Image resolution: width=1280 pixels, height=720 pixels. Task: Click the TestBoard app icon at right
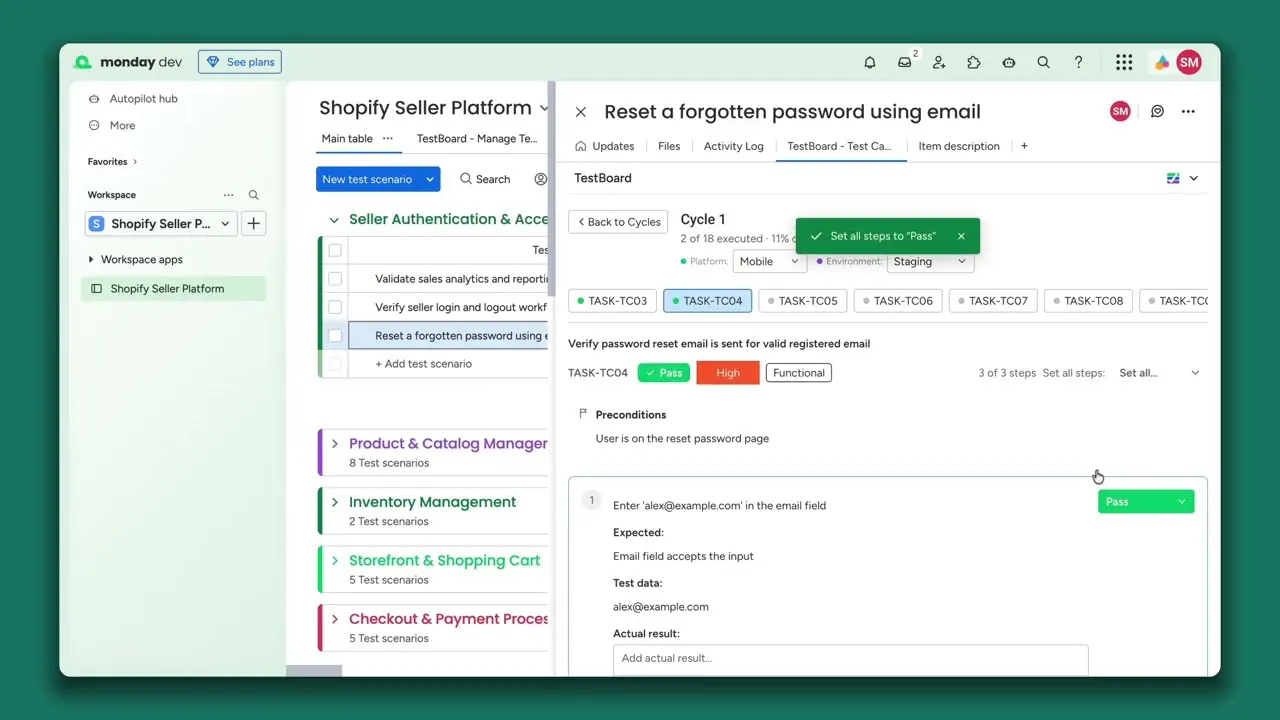click(x=1173, y=178)
